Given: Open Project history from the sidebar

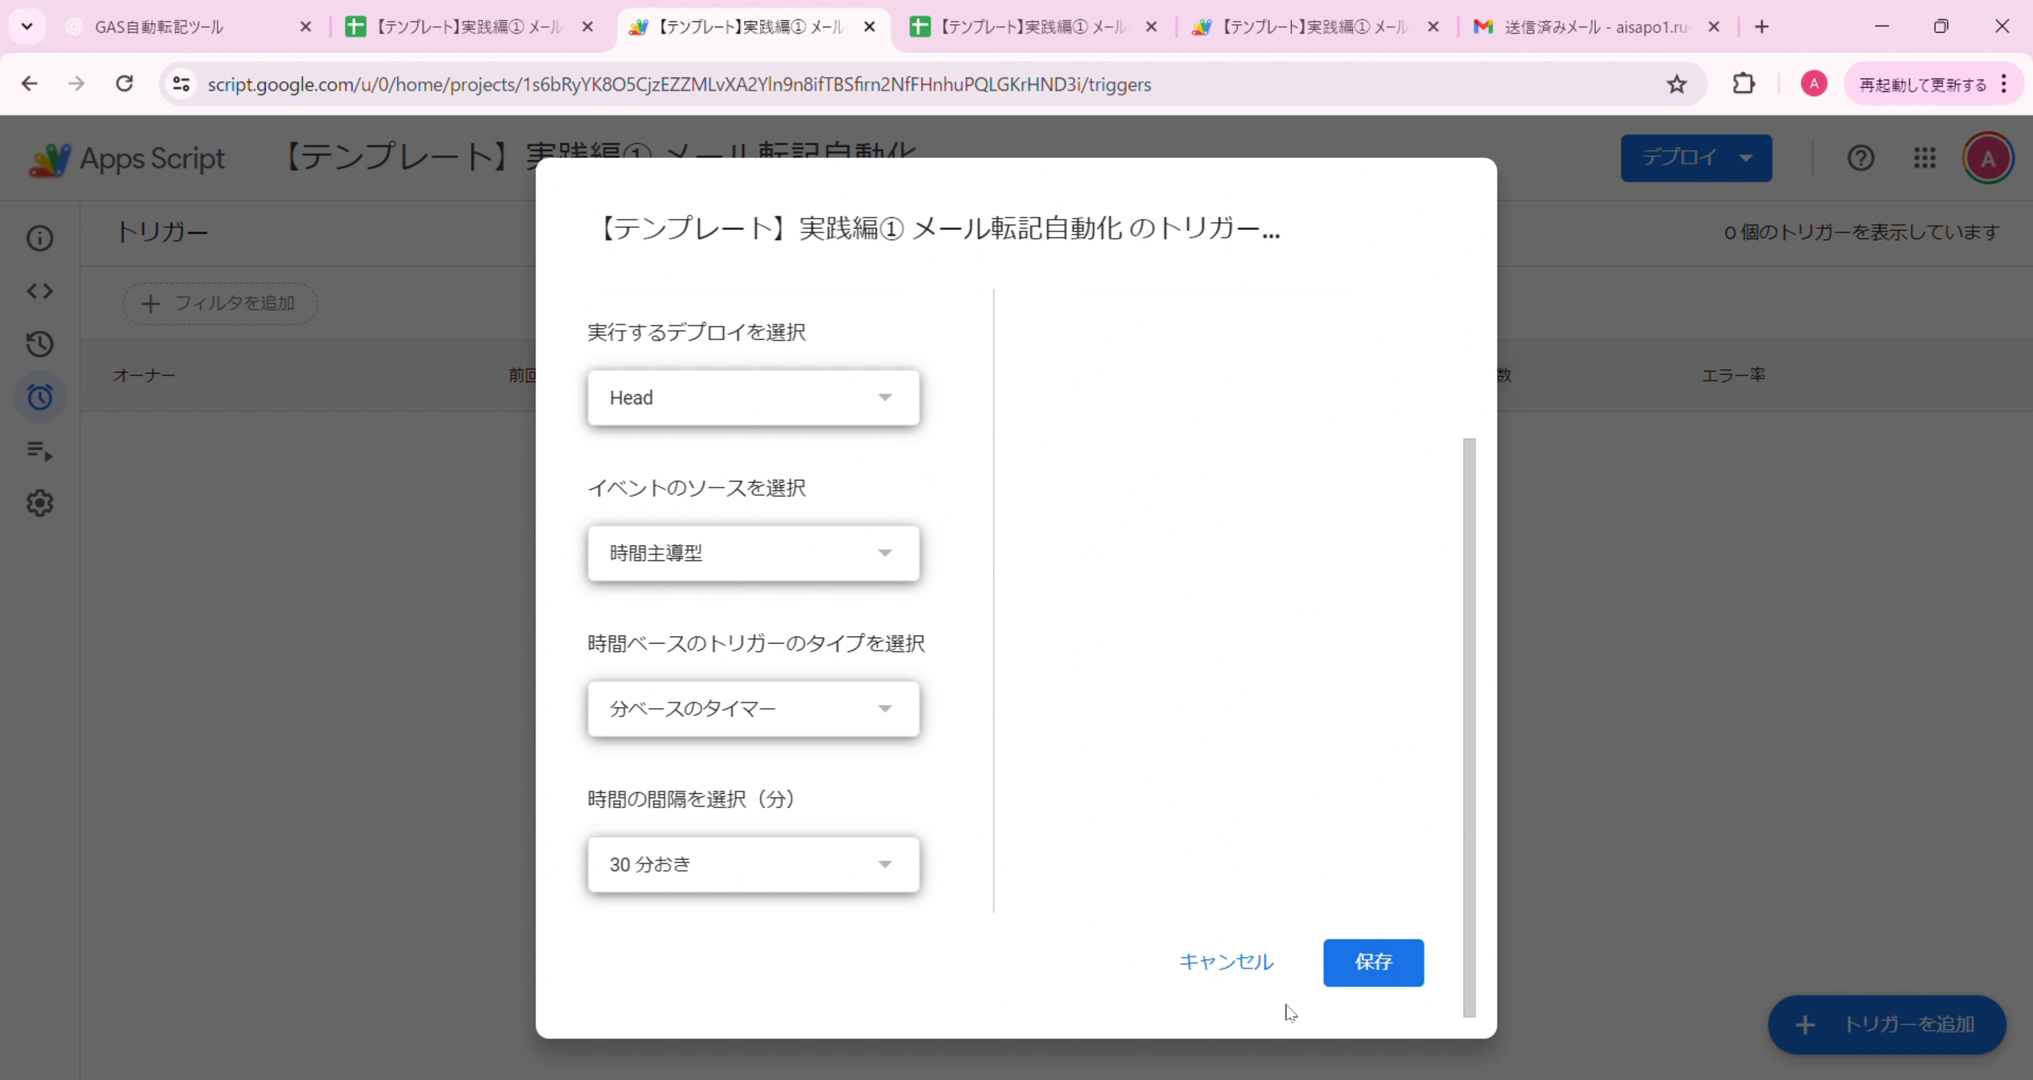Looking at the screenshot, I should click(38, 344).
